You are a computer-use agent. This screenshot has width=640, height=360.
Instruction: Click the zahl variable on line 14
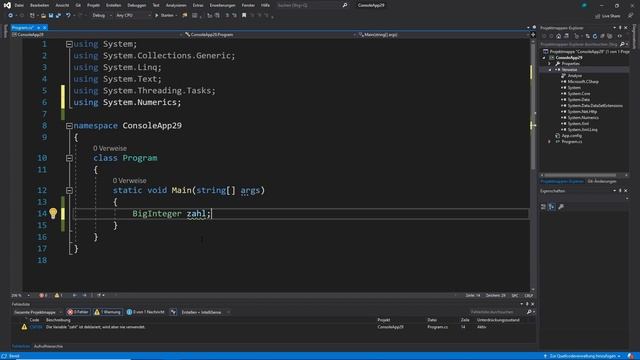coord(196,213)
